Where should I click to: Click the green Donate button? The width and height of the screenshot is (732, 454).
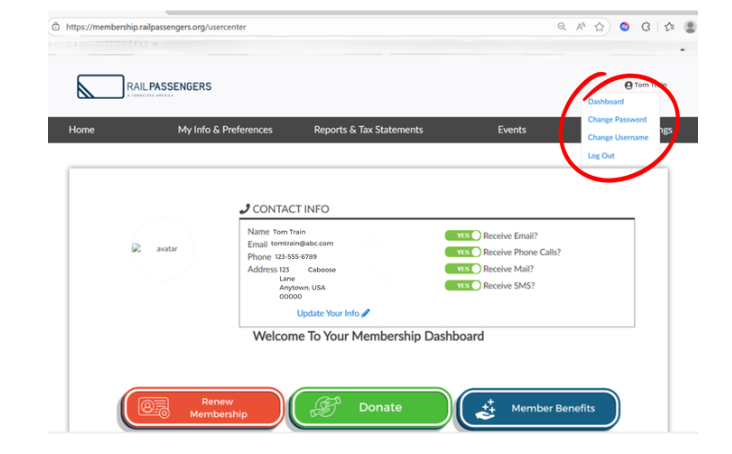click(x=370, y=407)
